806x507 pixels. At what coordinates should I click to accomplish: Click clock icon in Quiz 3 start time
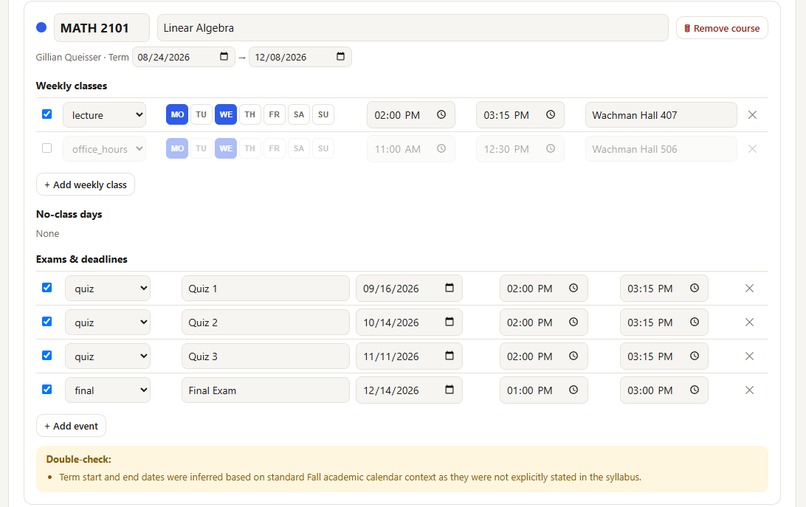point(573,356)
